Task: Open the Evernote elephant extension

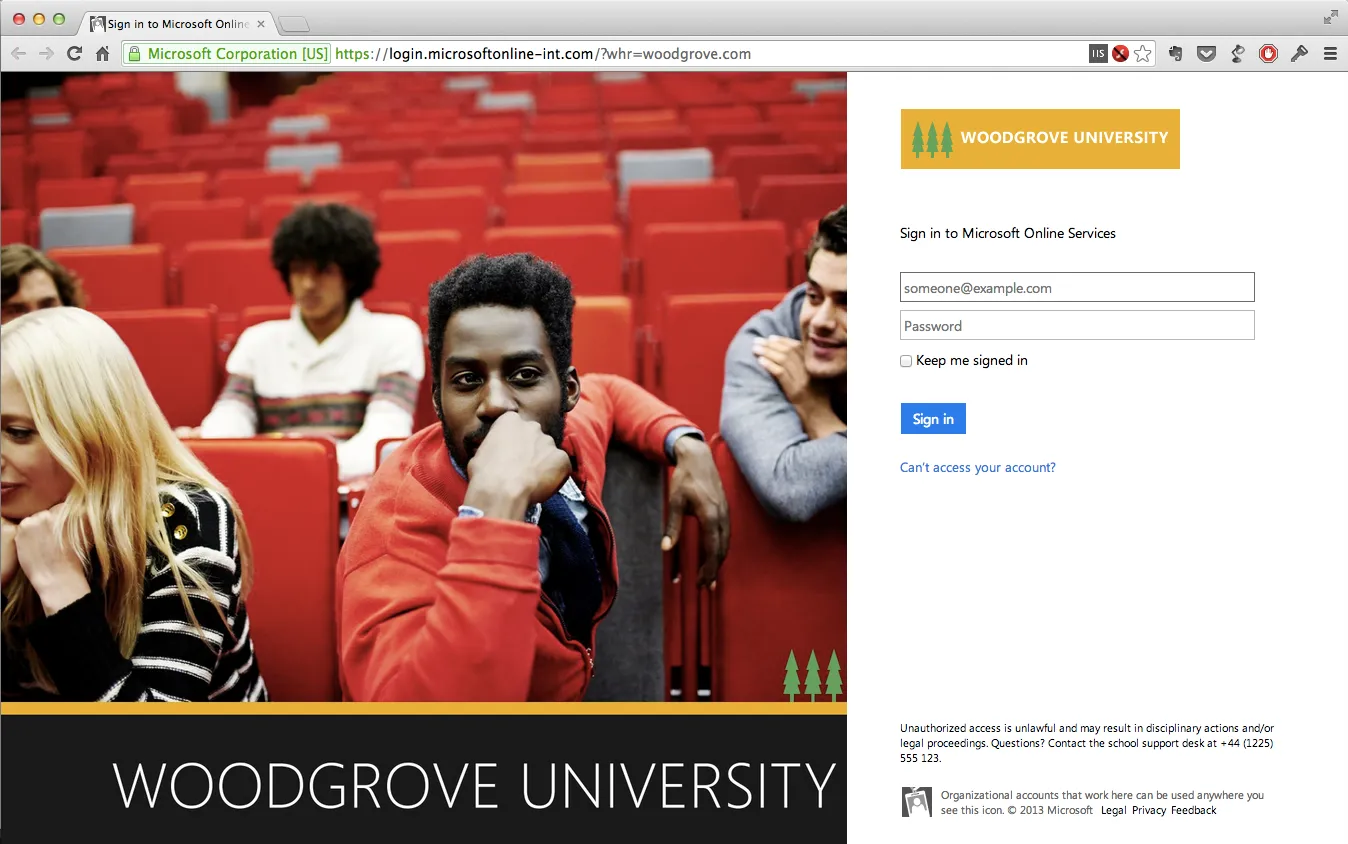Action: [x=1176, y=54]
